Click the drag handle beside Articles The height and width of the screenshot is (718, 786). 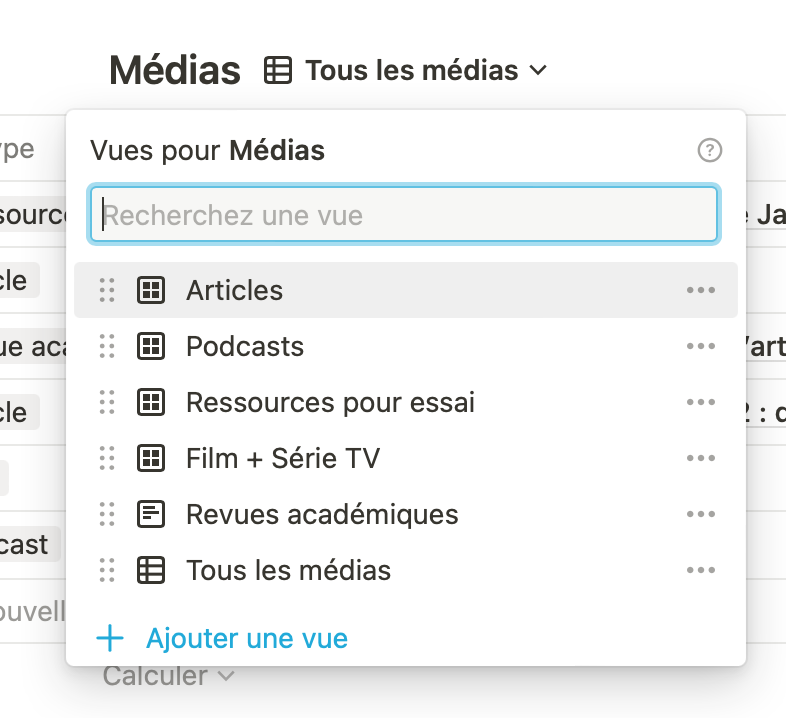coord(107,290)
